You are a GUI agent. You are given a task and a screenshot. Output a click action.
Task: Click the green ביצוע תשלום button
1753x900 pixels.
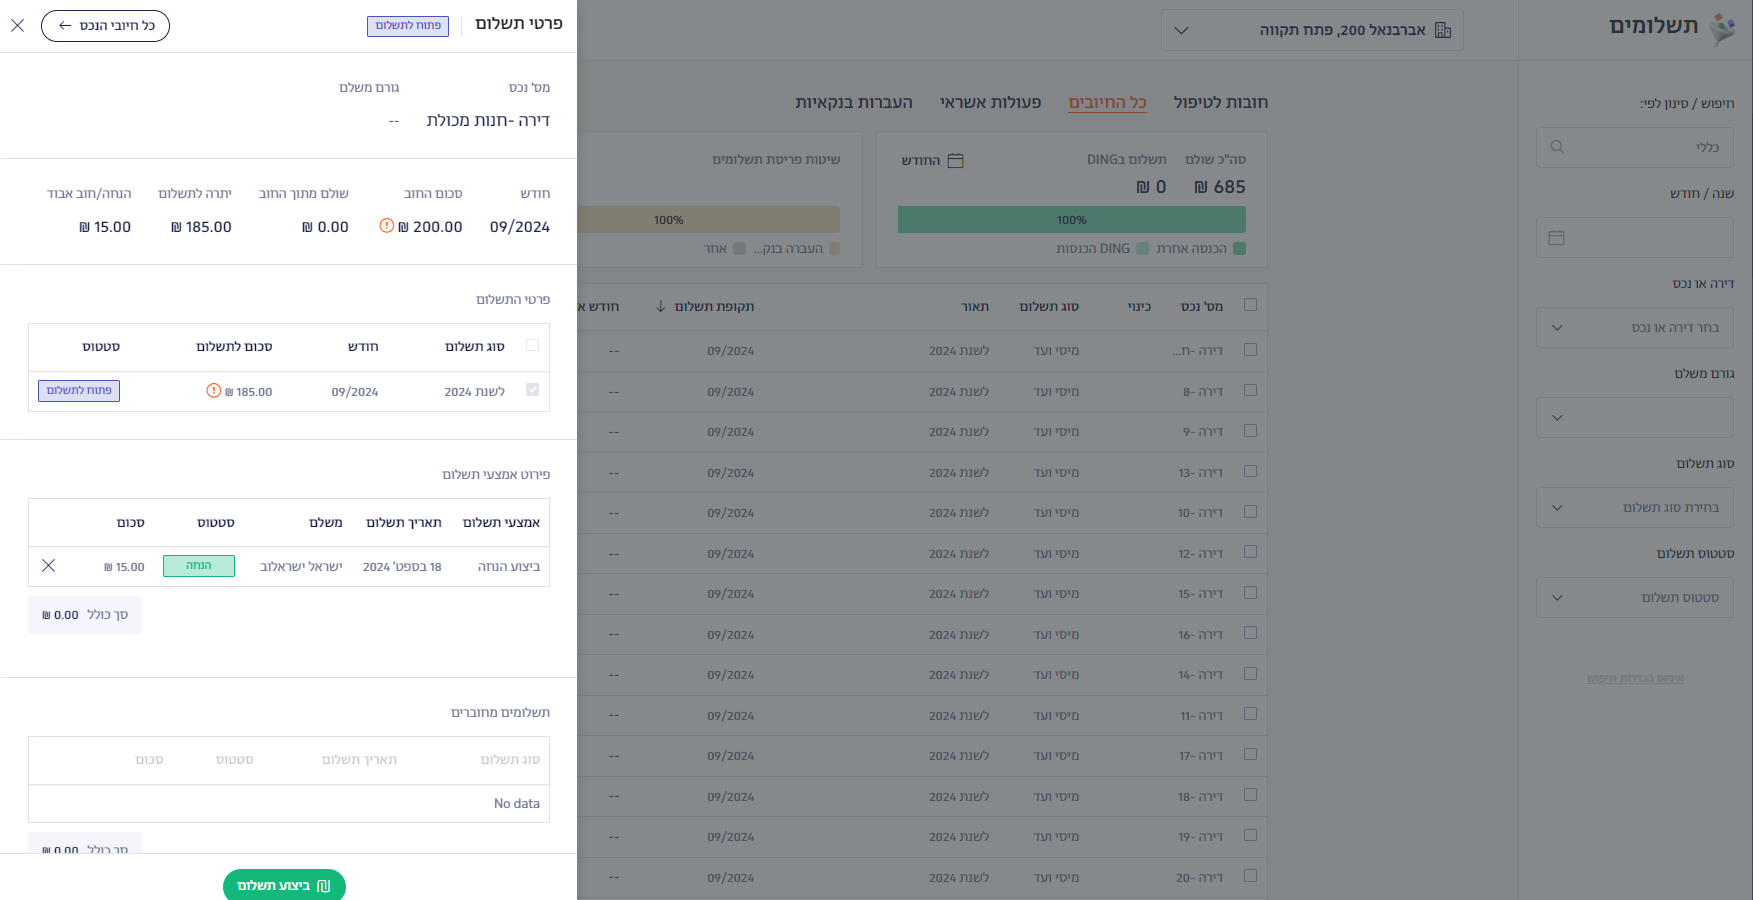click(284, 885)
